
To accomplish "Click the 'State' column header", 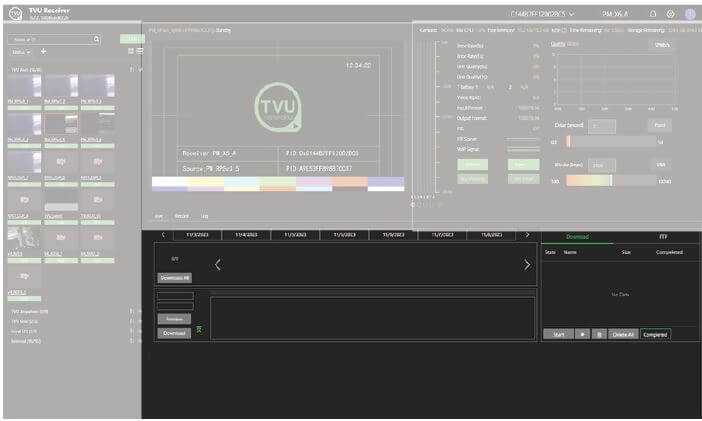I will pyautogui.click(x=550, y=252).
